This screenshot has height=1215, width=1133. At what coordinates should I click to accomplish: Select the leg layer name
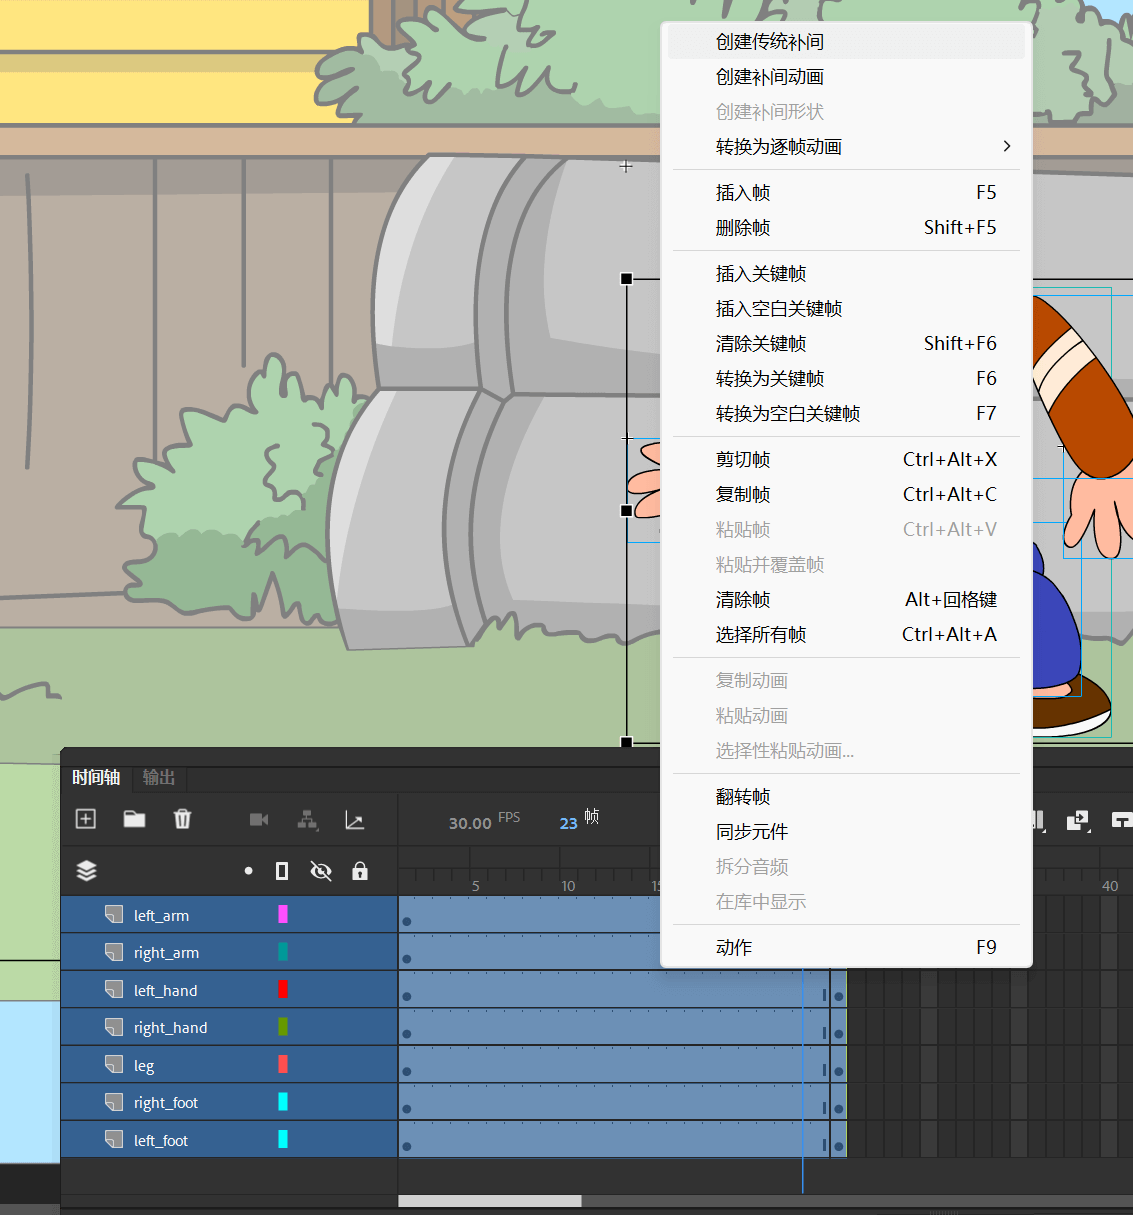[x=144, y=1066]
